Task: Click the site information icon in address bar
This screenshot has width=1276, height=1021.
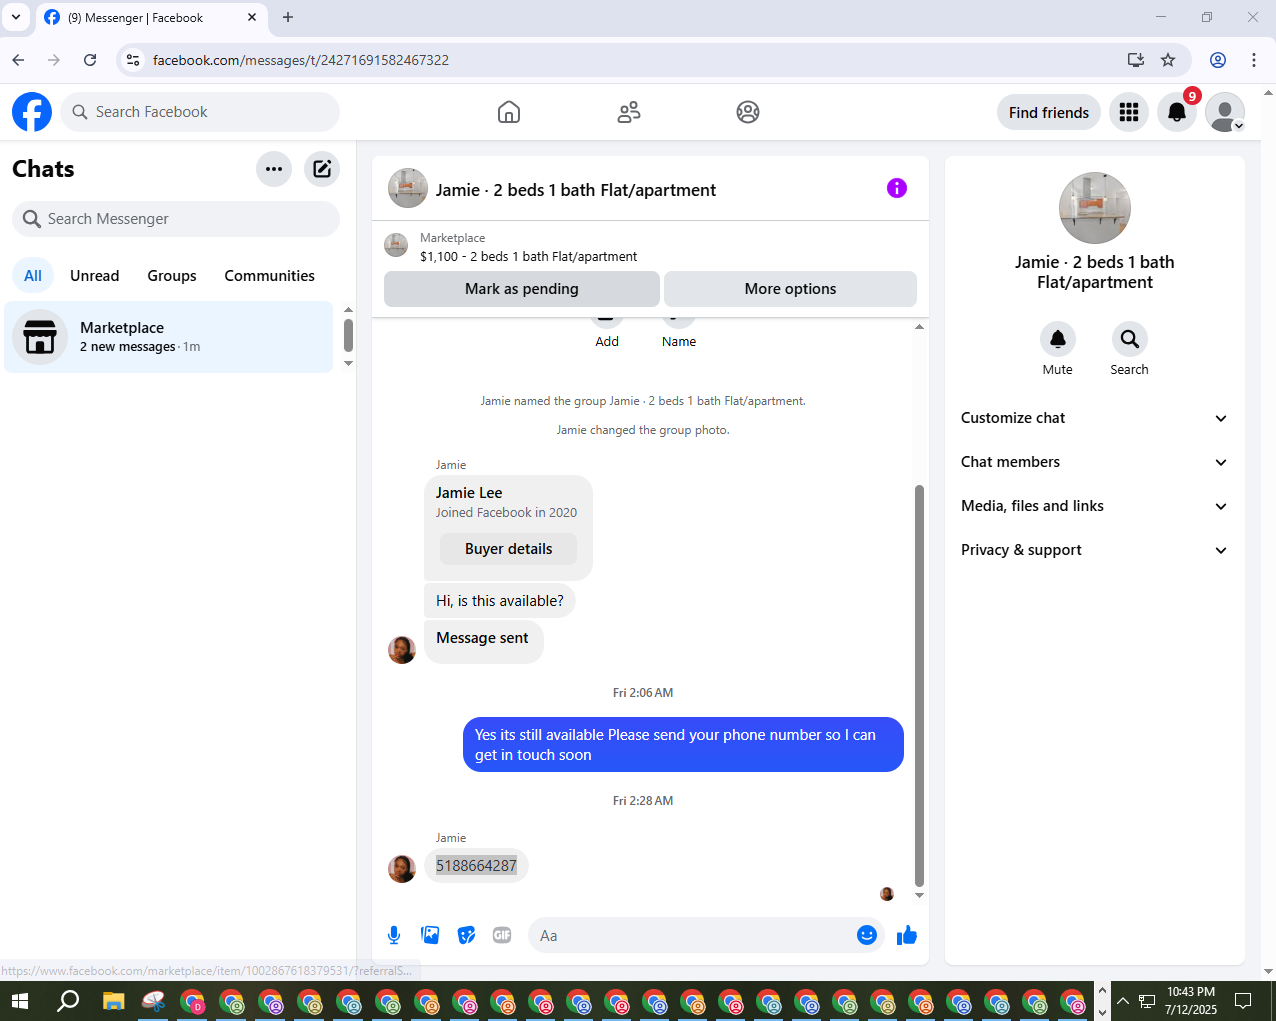Action: pos(133,60)
